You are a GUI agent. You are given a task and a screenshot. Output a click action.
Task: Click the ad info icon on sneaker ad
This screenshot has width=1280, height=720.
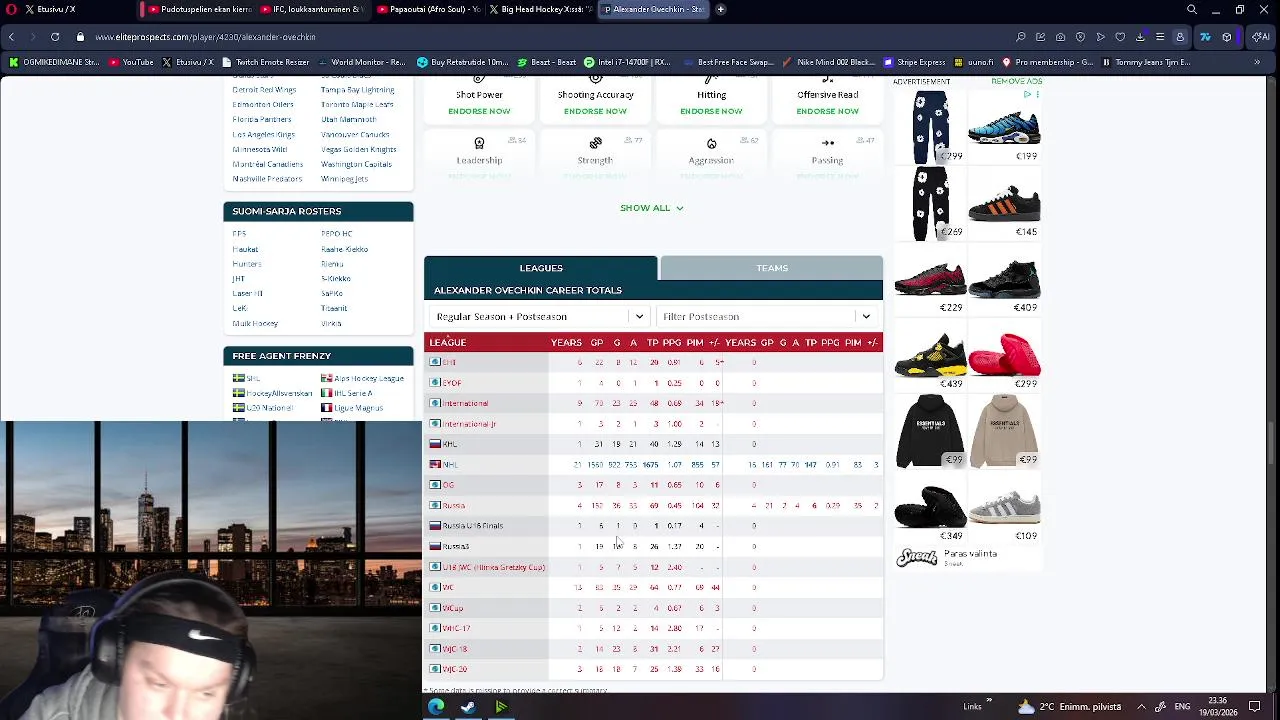pyautogui.click(x=1029, y=94)
